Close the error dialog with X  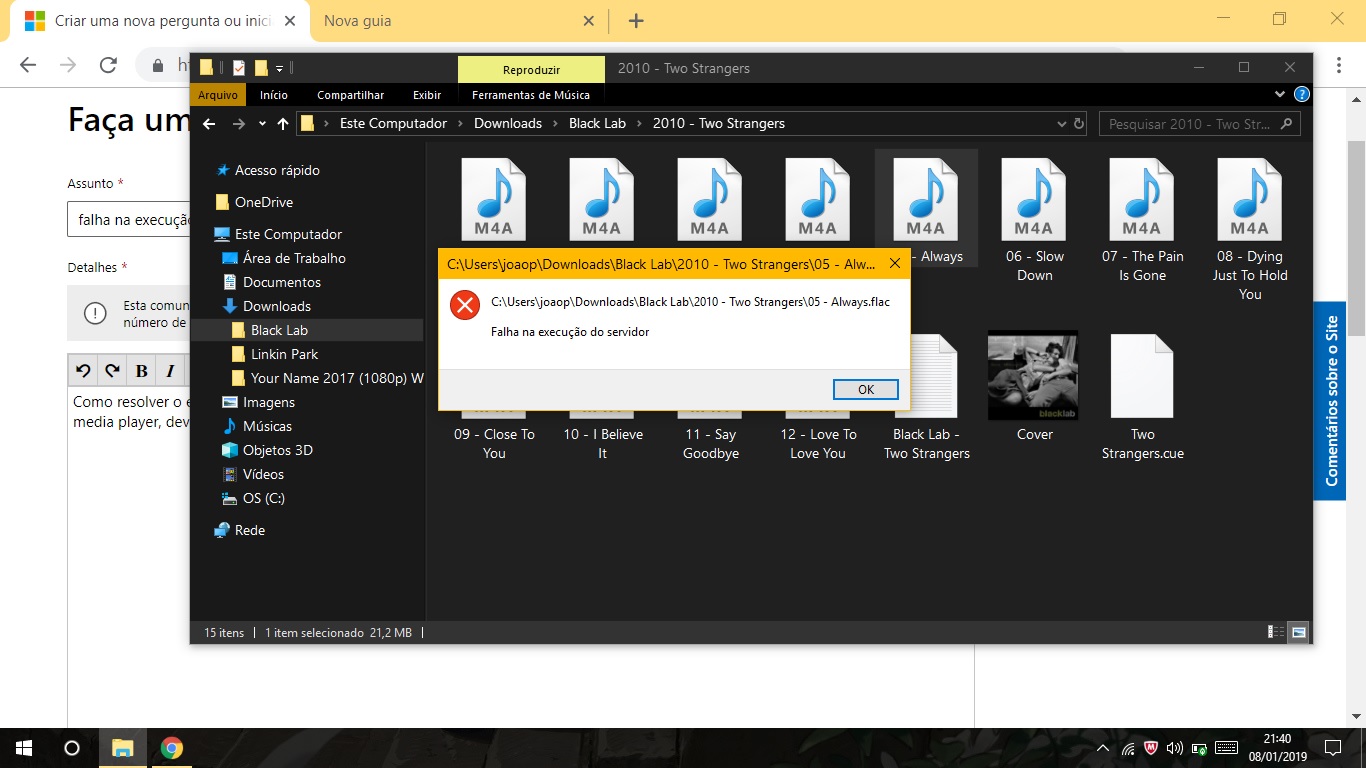click(895, 264)
